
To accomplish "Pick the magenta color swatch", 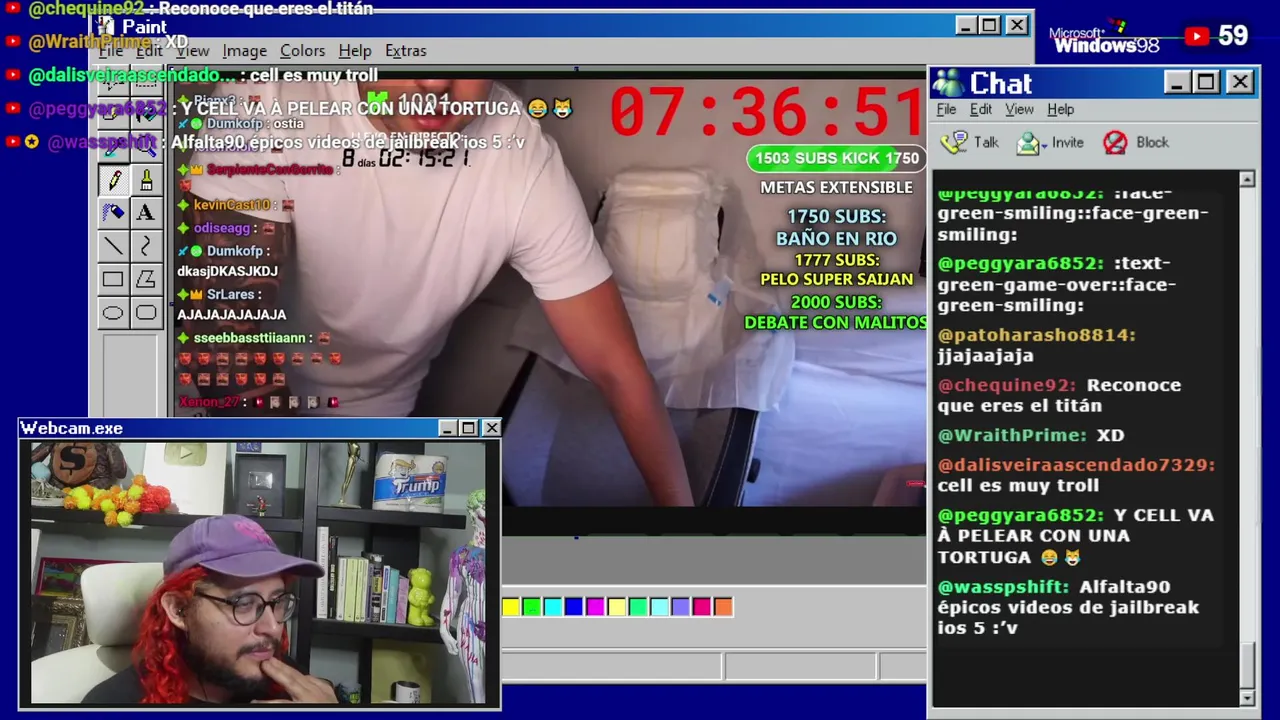I will pos(595,607).
